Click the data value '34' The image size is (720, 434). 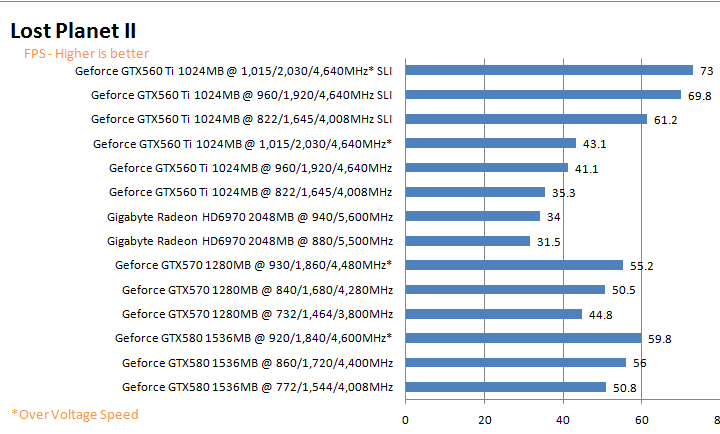pos(553,217)
